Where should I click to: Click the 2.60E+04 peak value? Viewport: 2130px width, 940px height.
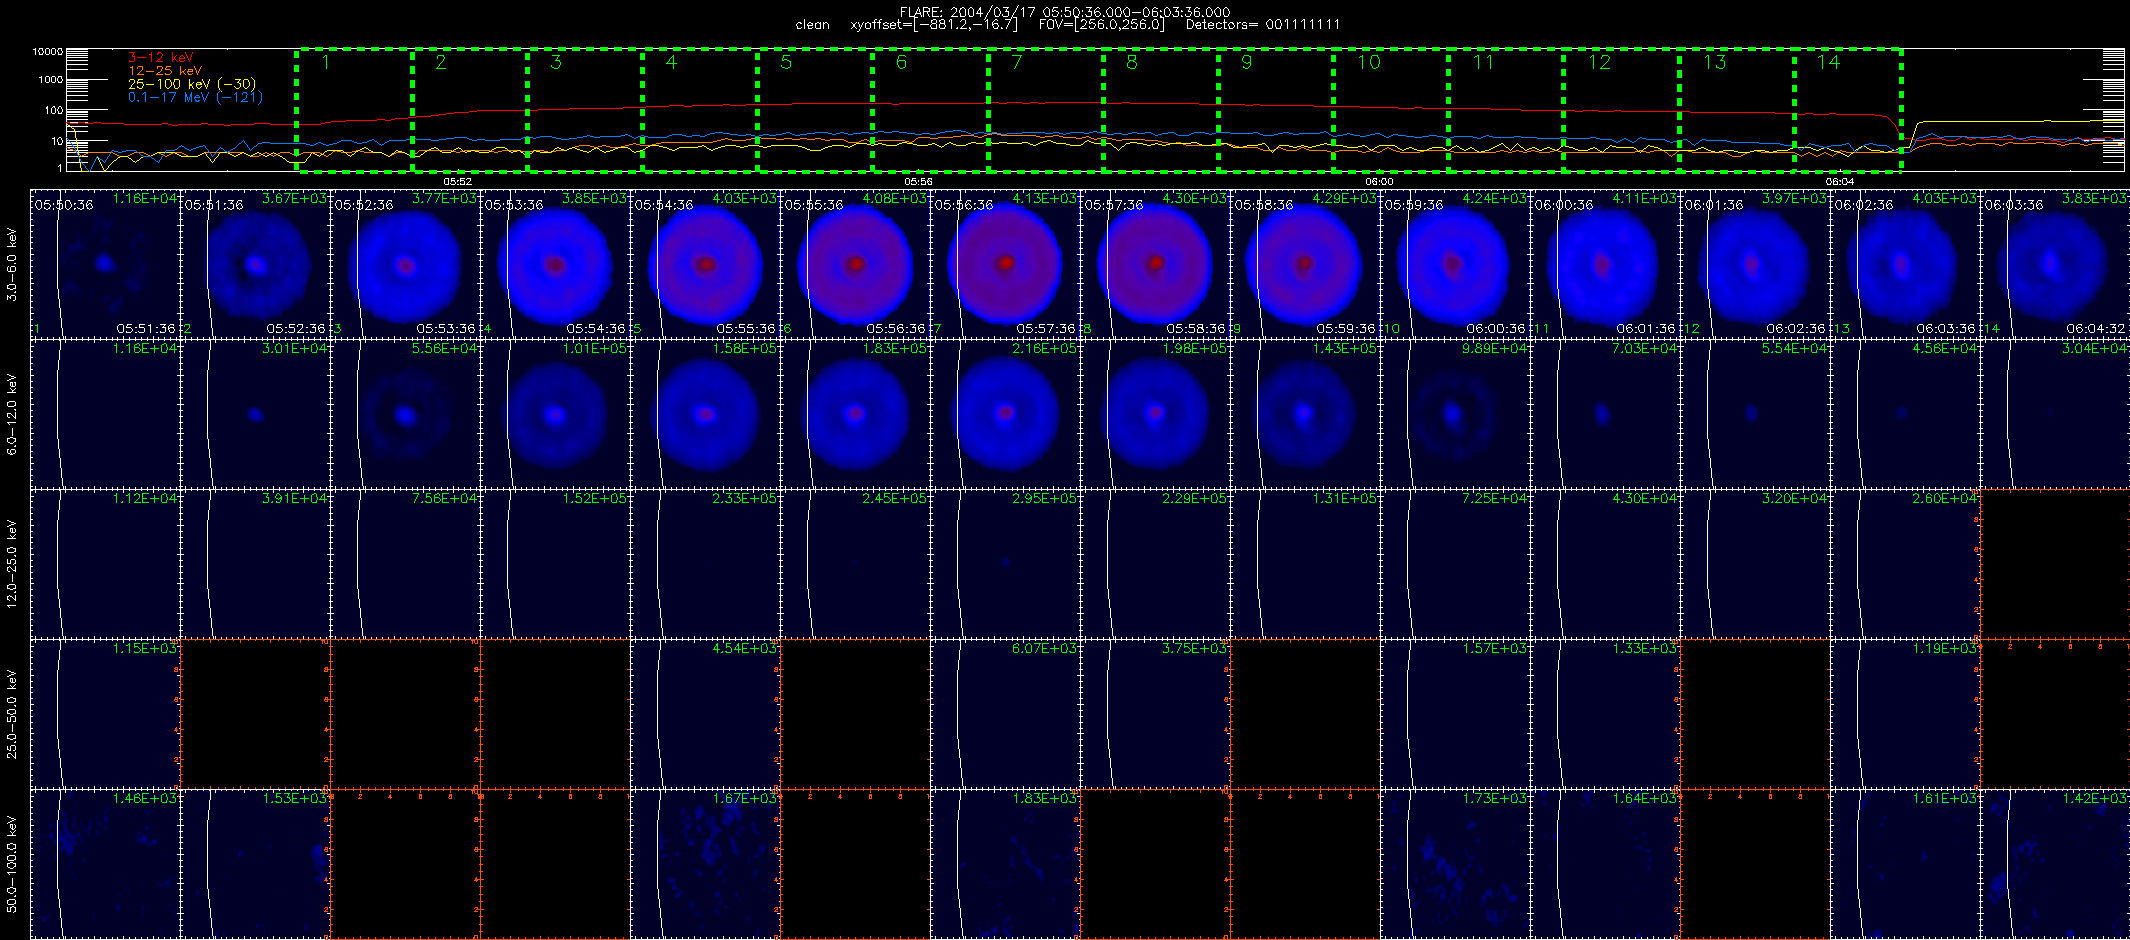(x=1945, y=498)
